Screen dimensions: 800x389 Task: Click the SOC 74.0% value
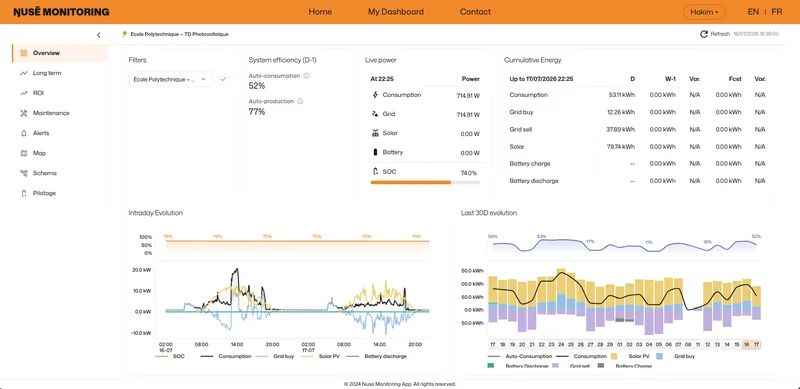tap(468, 173)
